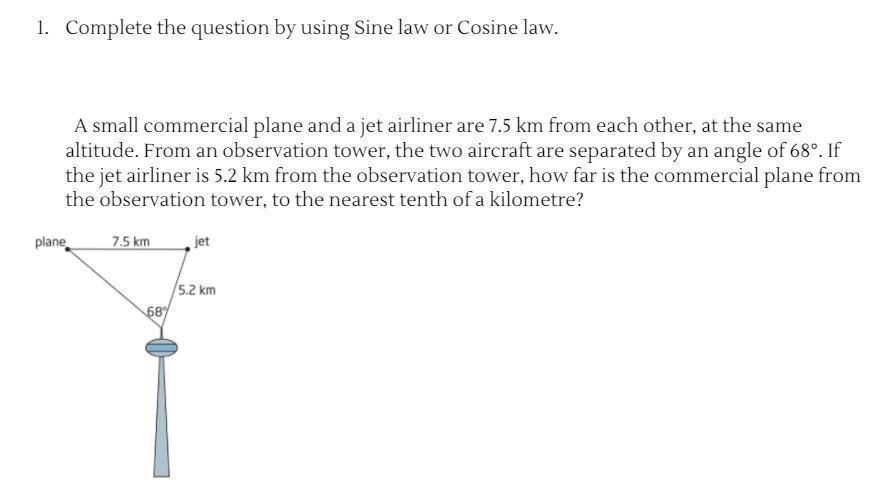The image size is (874, 487).
Task: Click the word 'Complete' in the heading
Action: (x=109, y=28)
